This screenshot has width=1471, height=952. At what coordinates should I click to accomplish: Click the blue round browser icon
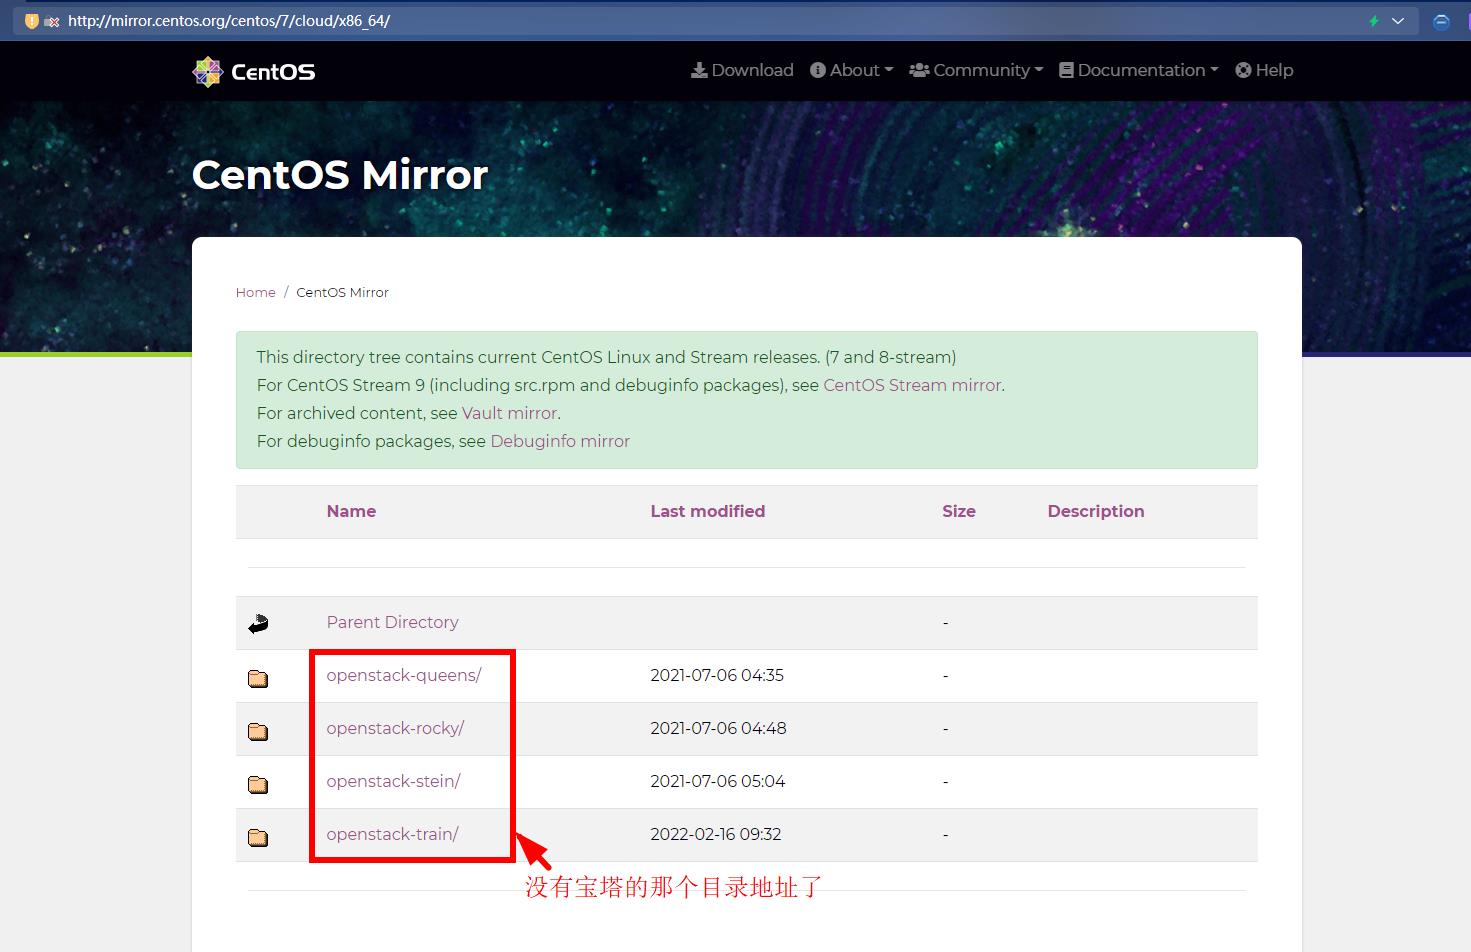1441,21
